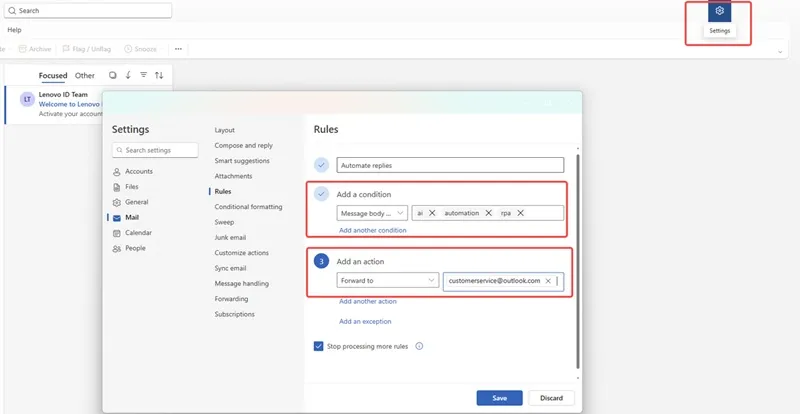Viewport: 800px width, 414px height.
Task: Click 'Add another condition' link
Action: point(372,230)
